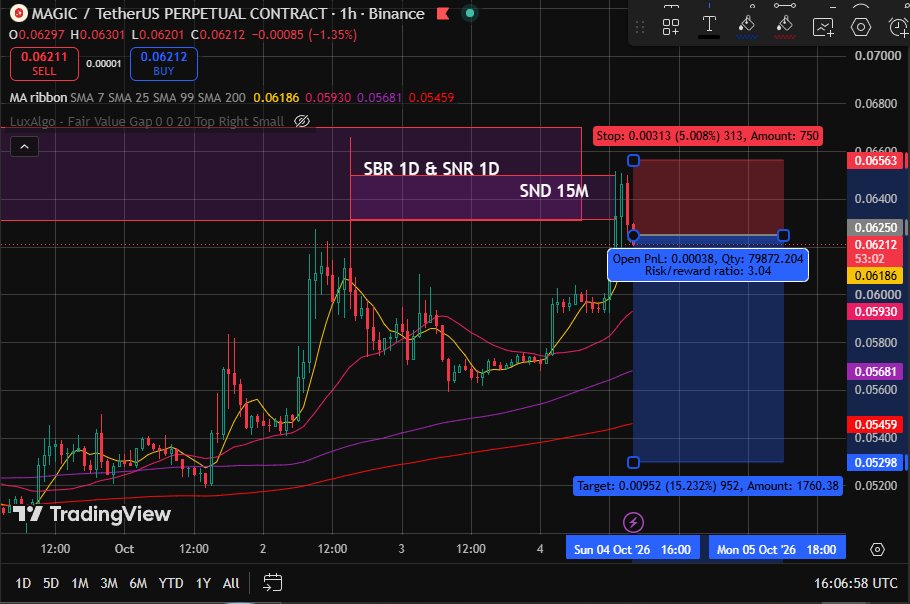Select the 1D date range
Image resolution: width=910 pixels, height=604 pixels.
click(x=23, y=583)
